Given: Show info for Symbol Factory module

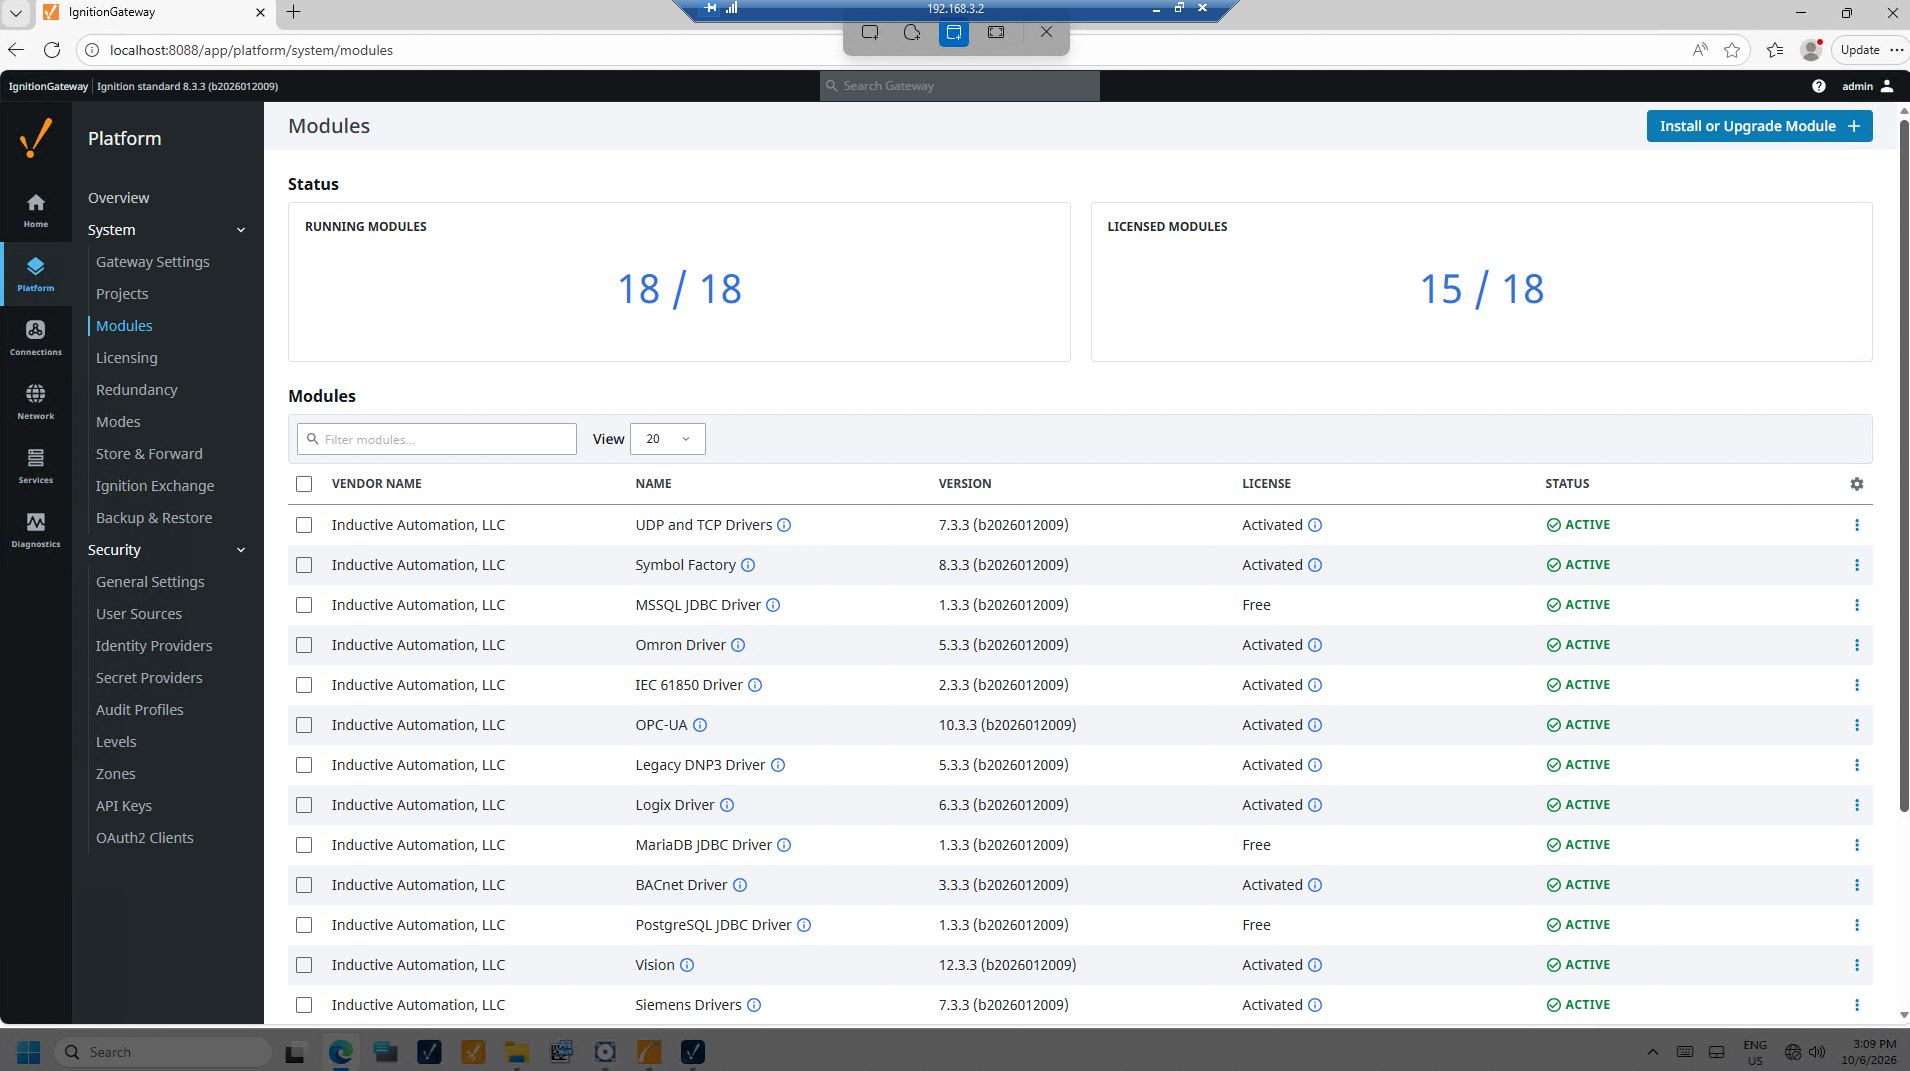Looking at the screenshot, I should 748,565.
